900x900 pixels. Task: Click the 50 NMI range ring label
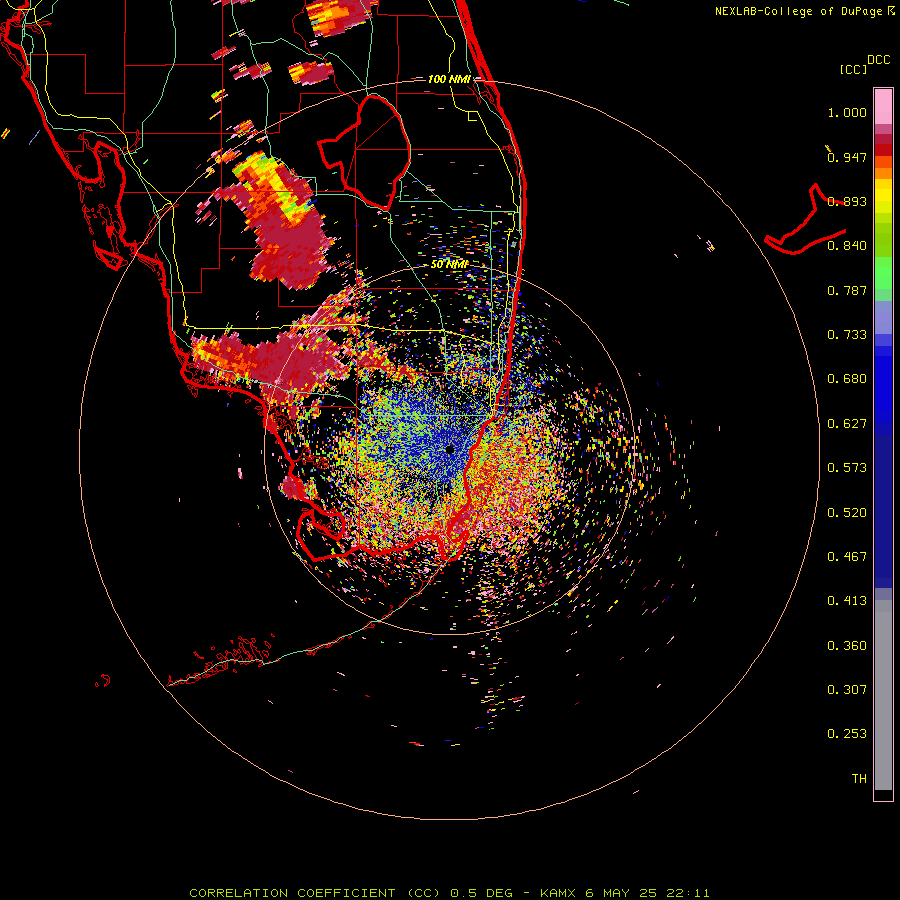(x=449, y=264)
